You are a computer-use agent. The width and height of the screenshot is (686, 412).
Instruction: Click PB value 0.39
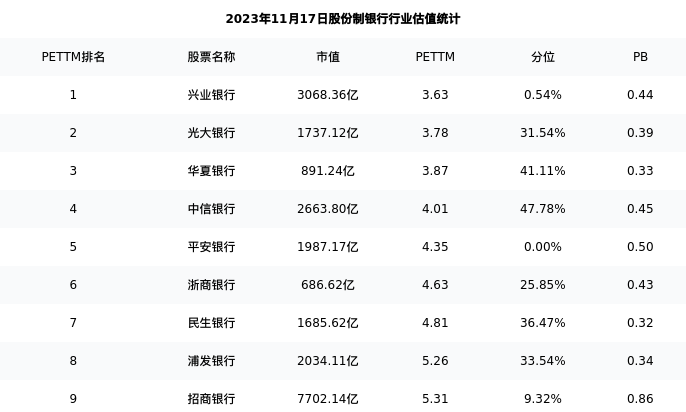click(640, 133)
